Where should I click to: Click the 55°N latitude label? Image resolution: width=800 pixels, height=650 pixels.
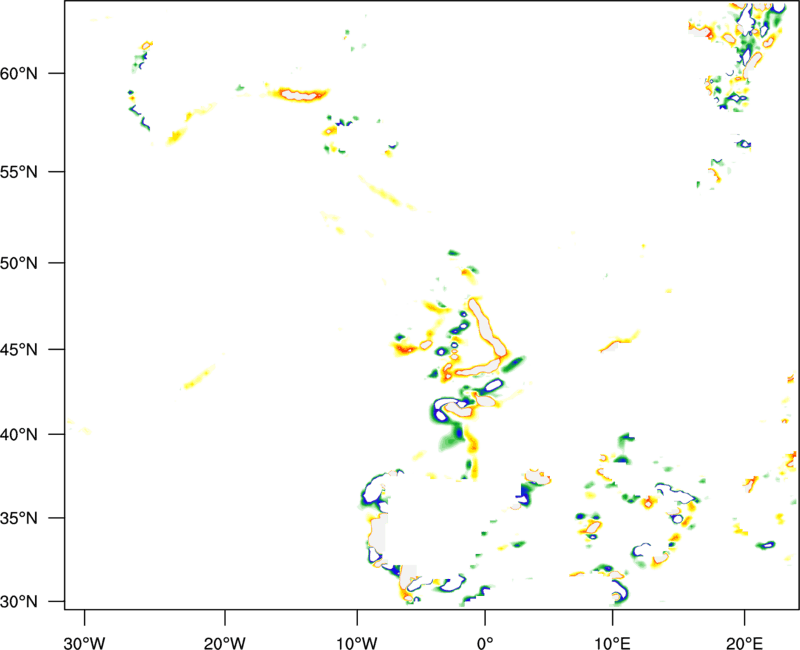tap(19, 171)
